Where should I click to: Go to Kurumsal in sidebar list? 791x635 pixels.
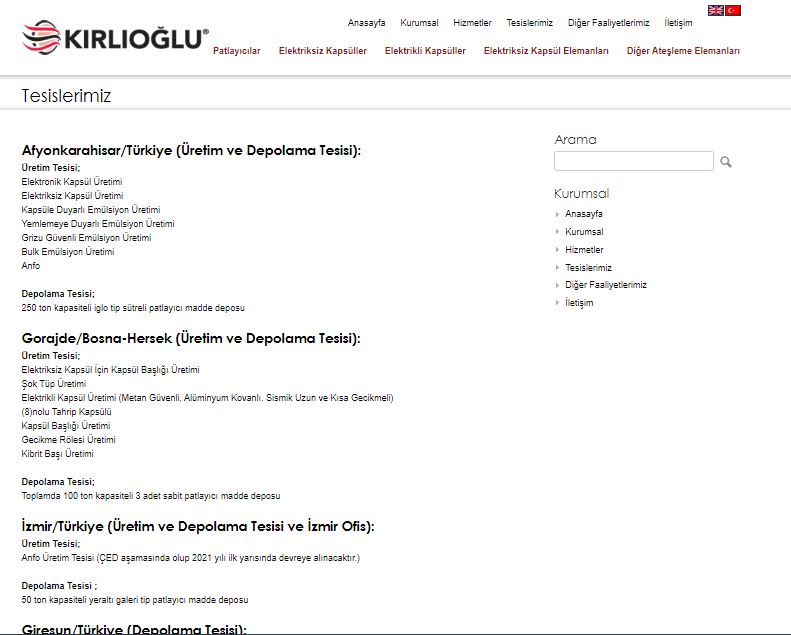point(584,232)
